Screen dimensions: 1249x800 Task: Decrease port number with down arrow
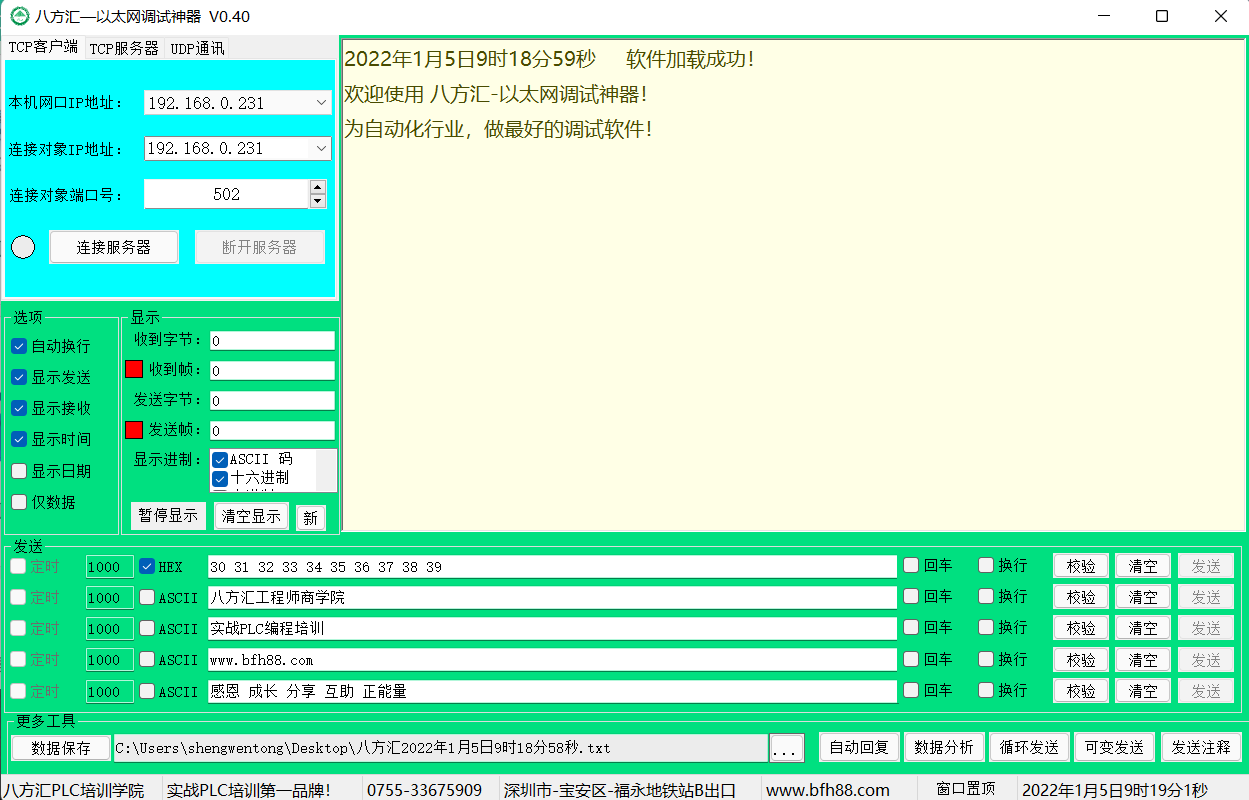(x=318, y=201)
